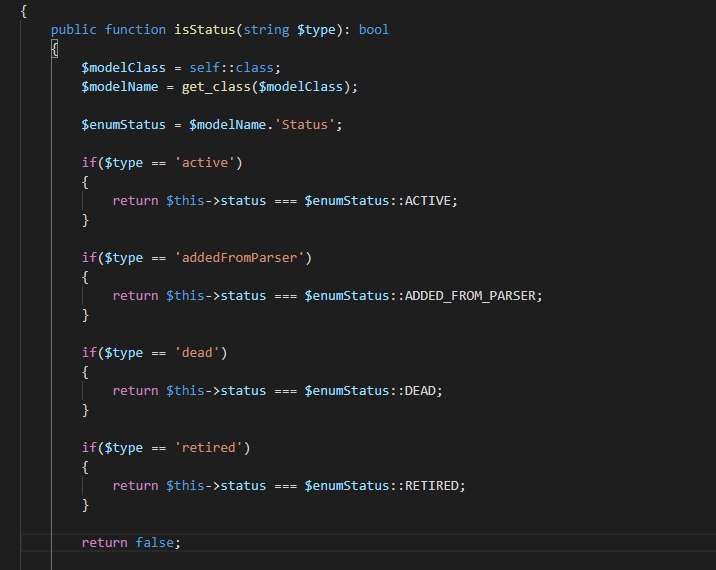Image resolution: width=716 pixels, height=570 pixels.
Task: Click the 'bool' return type
Action: [x=374, y=30]
